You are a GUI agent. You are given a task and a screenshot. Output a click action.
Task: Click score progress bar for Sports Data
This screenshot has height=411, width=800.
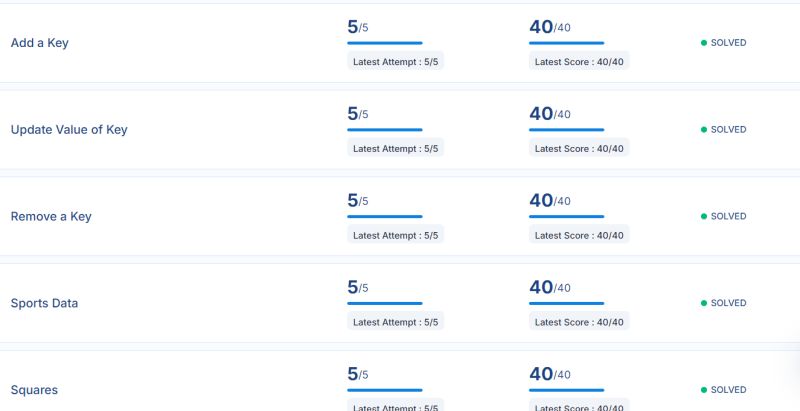tap(566, 303)
